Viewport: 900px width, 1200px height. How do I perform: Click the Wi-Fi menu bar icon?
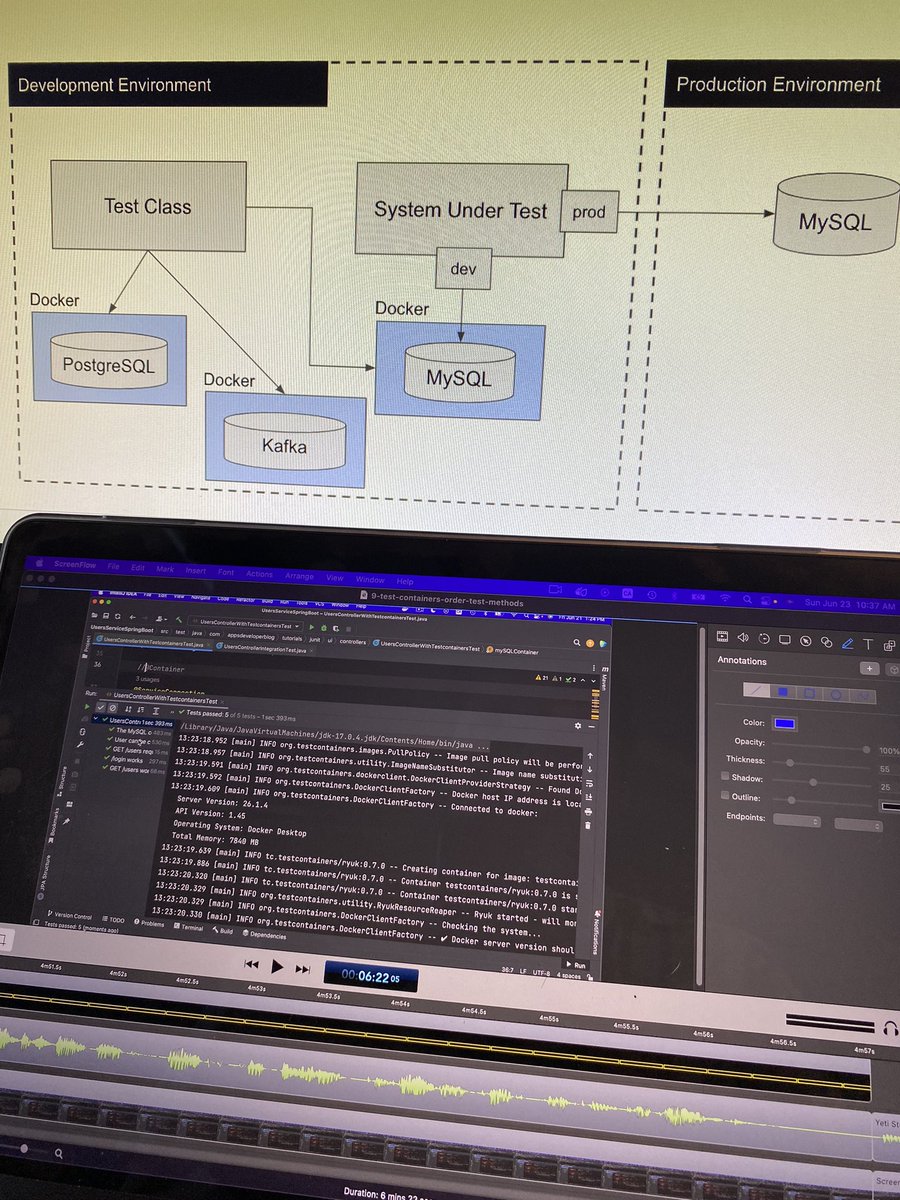tap(725, 598)
